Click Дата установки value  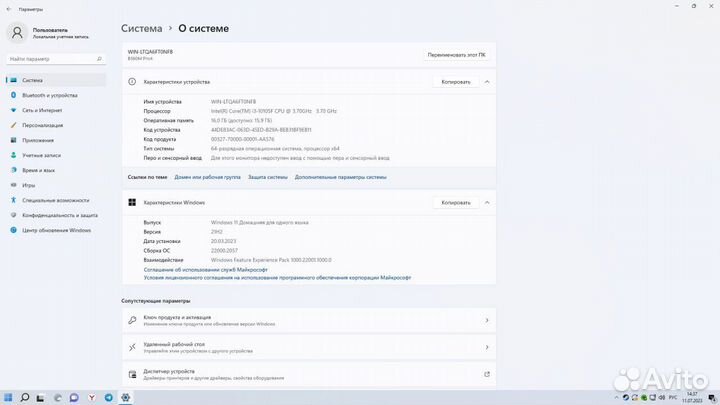[x=223, y=241]
